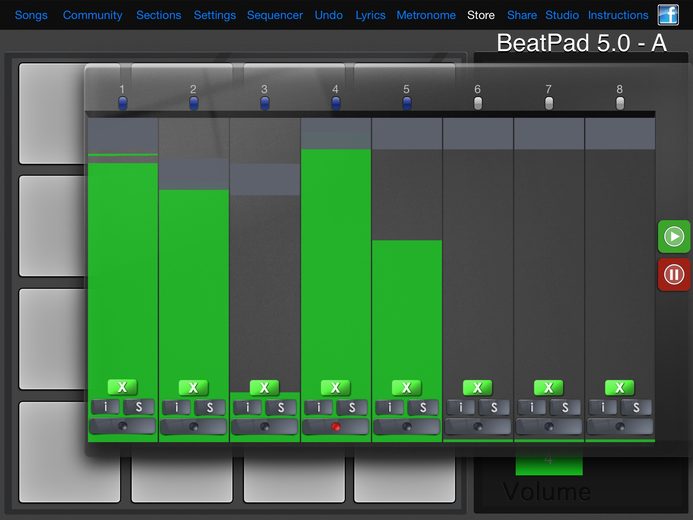Open Instructions from the top bar
693x520 pixels.
618,15
